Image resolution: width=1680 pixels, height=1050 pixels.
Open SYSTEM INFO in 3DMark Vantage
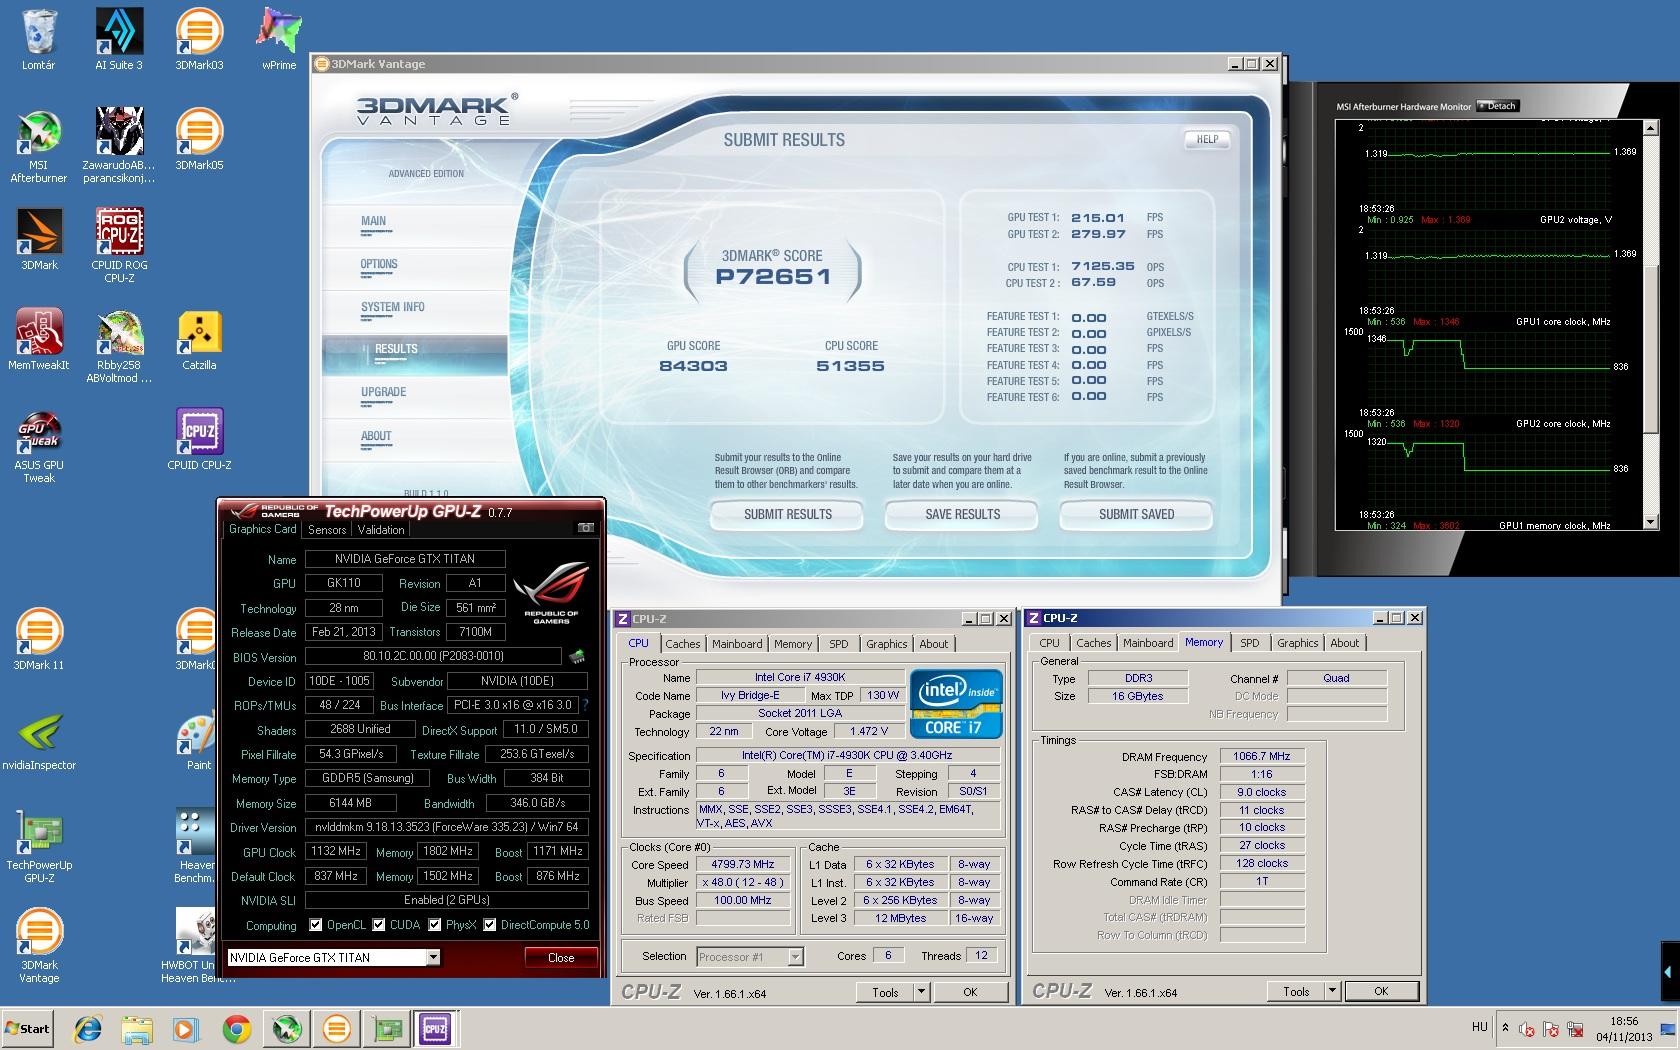(393, 307)
